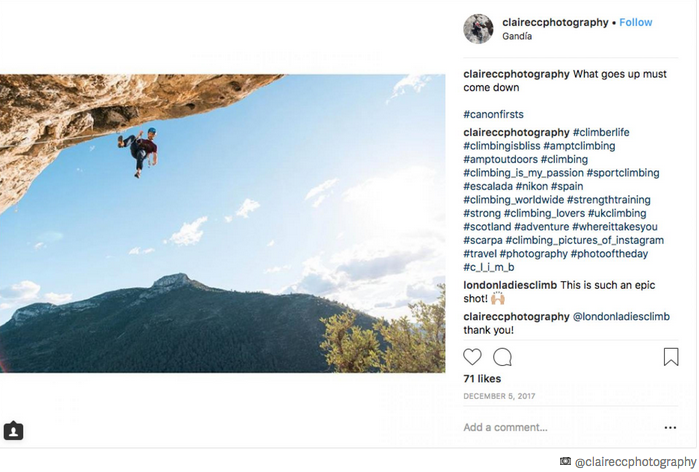
Task: View the 71 likes list
Action: [482, 380]
